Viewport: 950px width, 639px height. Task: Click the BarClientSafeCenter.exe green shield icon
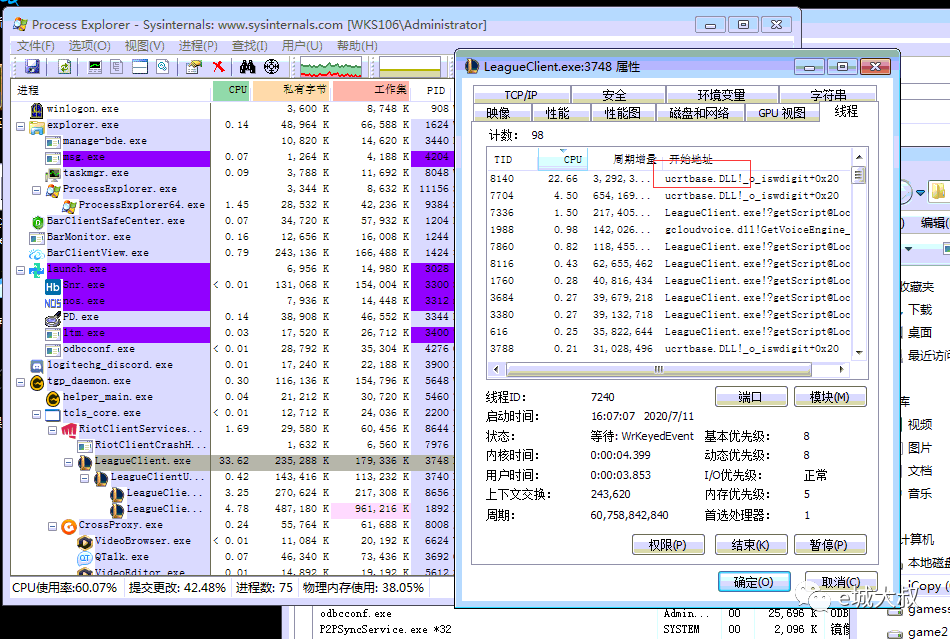pos(38,222)
